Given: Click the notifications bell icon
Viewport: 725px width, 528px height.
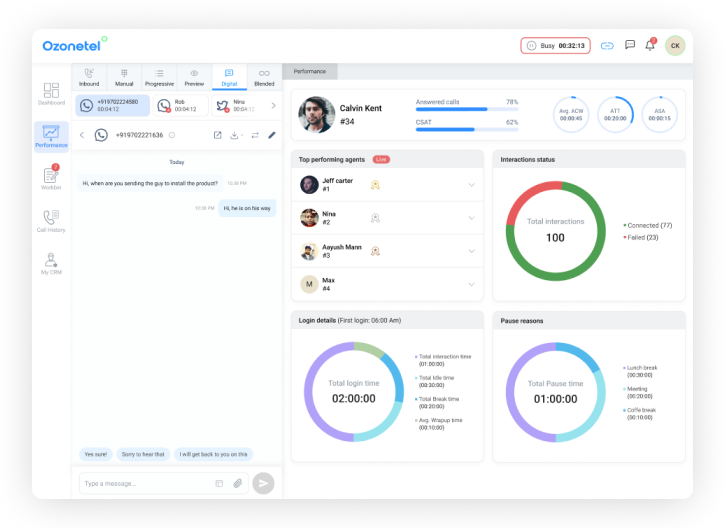Looking at the screenshot, I should pyautogui.click(x=650, y=45).
